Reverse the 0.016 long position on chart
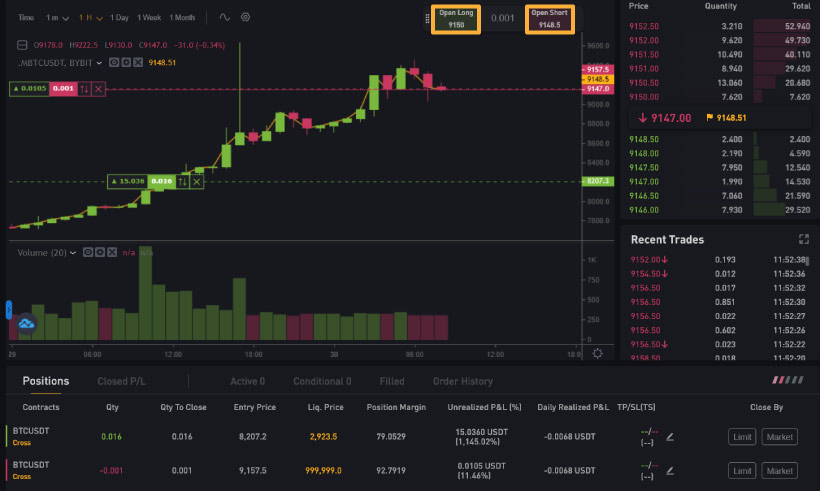Screen dimensions: 820x491 [x=183, y=181]
